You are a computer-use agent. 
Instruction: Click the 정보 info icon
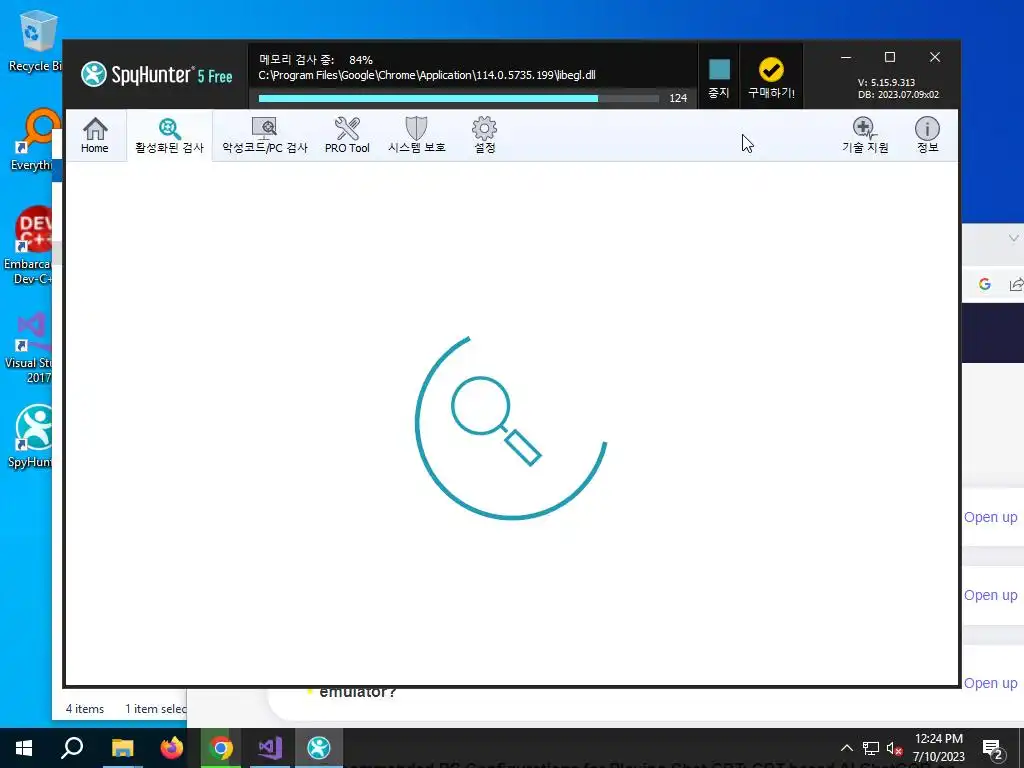927,136
